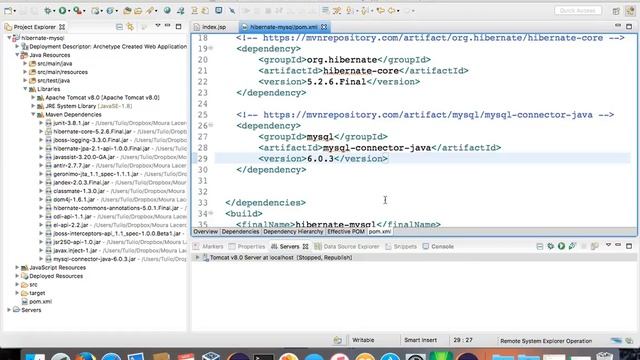Open Terminal from the macOS dock
640x360 pixels.
pyautogui.click(x=263, y=356)
